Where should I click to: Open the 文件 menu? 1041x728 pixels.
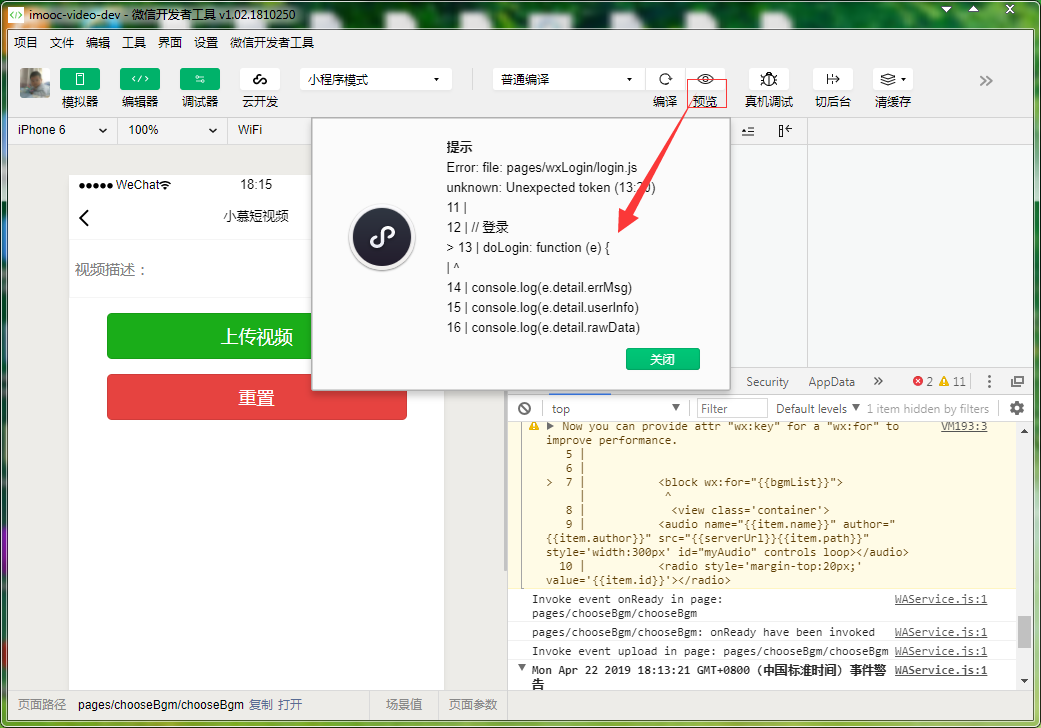pyautogui.click(x=62, y=42)
